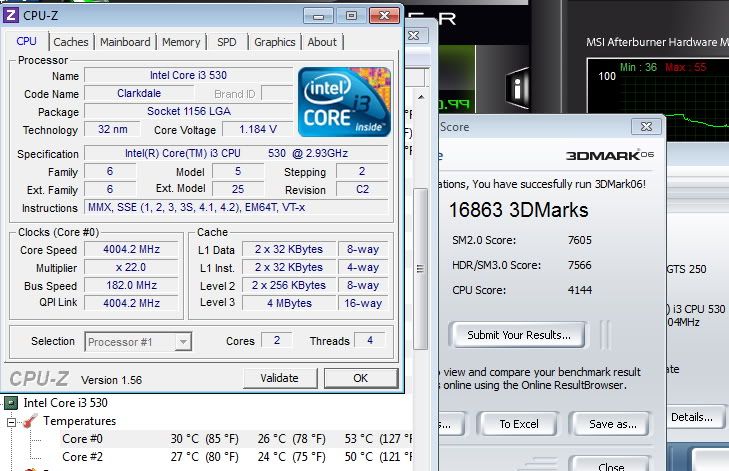Close the 3DMark Score dialog with X
Viewport: 729px width, 471px height.
646,126
